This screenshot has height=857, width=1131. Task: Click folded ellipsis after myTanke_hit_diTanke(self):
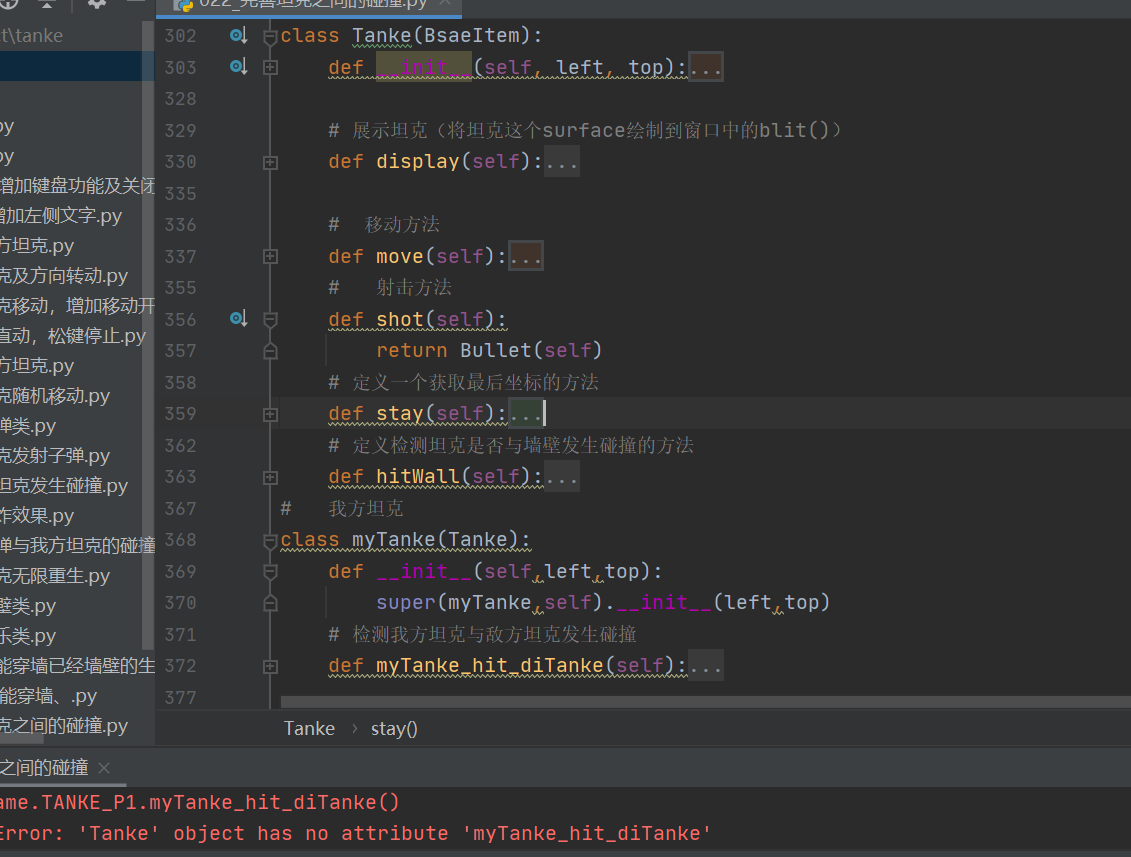(705, 665)
